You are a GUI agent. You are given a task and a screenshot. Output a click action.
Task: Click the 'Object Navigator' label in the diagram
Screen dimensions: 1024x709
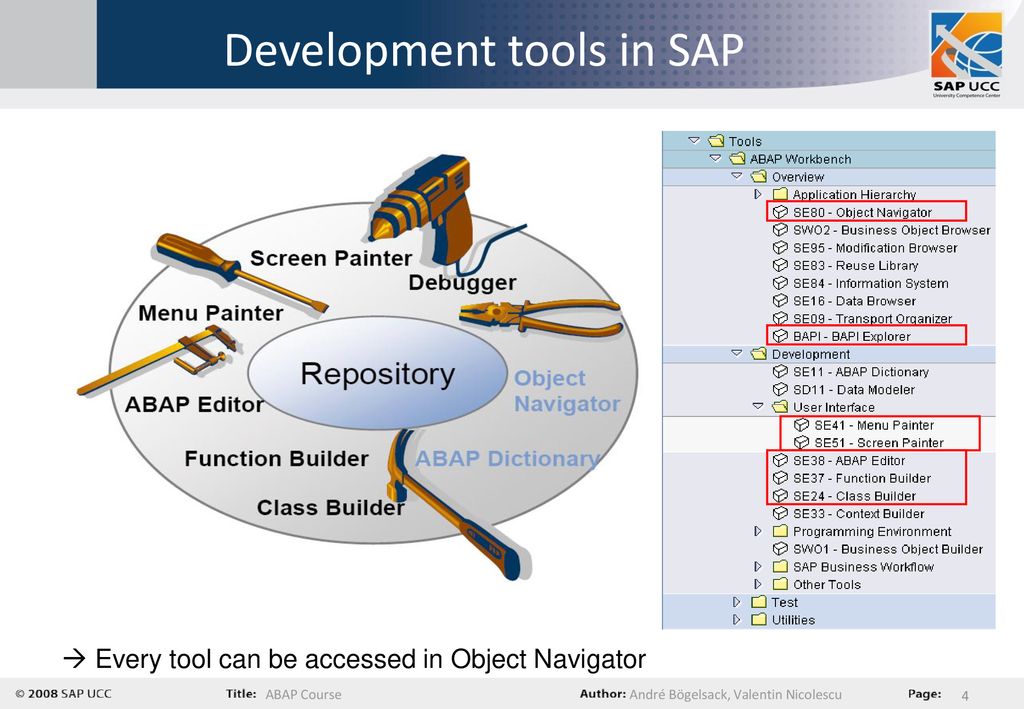click(567, 390)
